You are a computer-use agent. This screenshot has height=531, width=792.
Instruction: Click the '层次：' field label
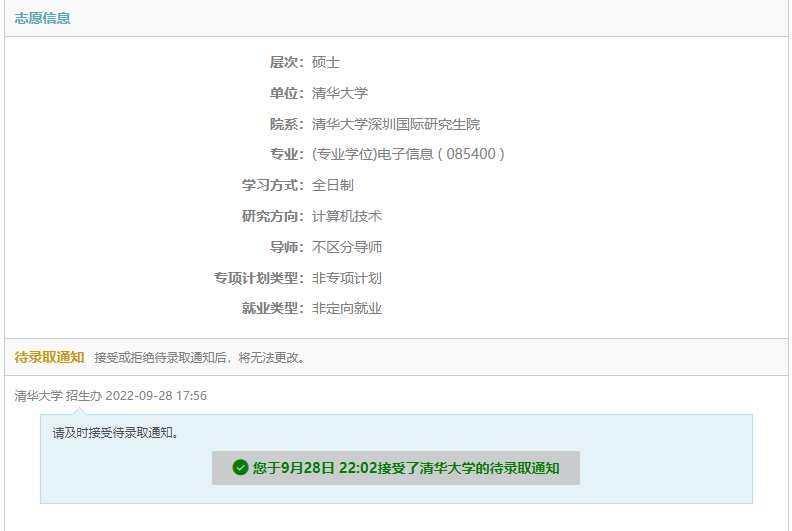point(287,62)
